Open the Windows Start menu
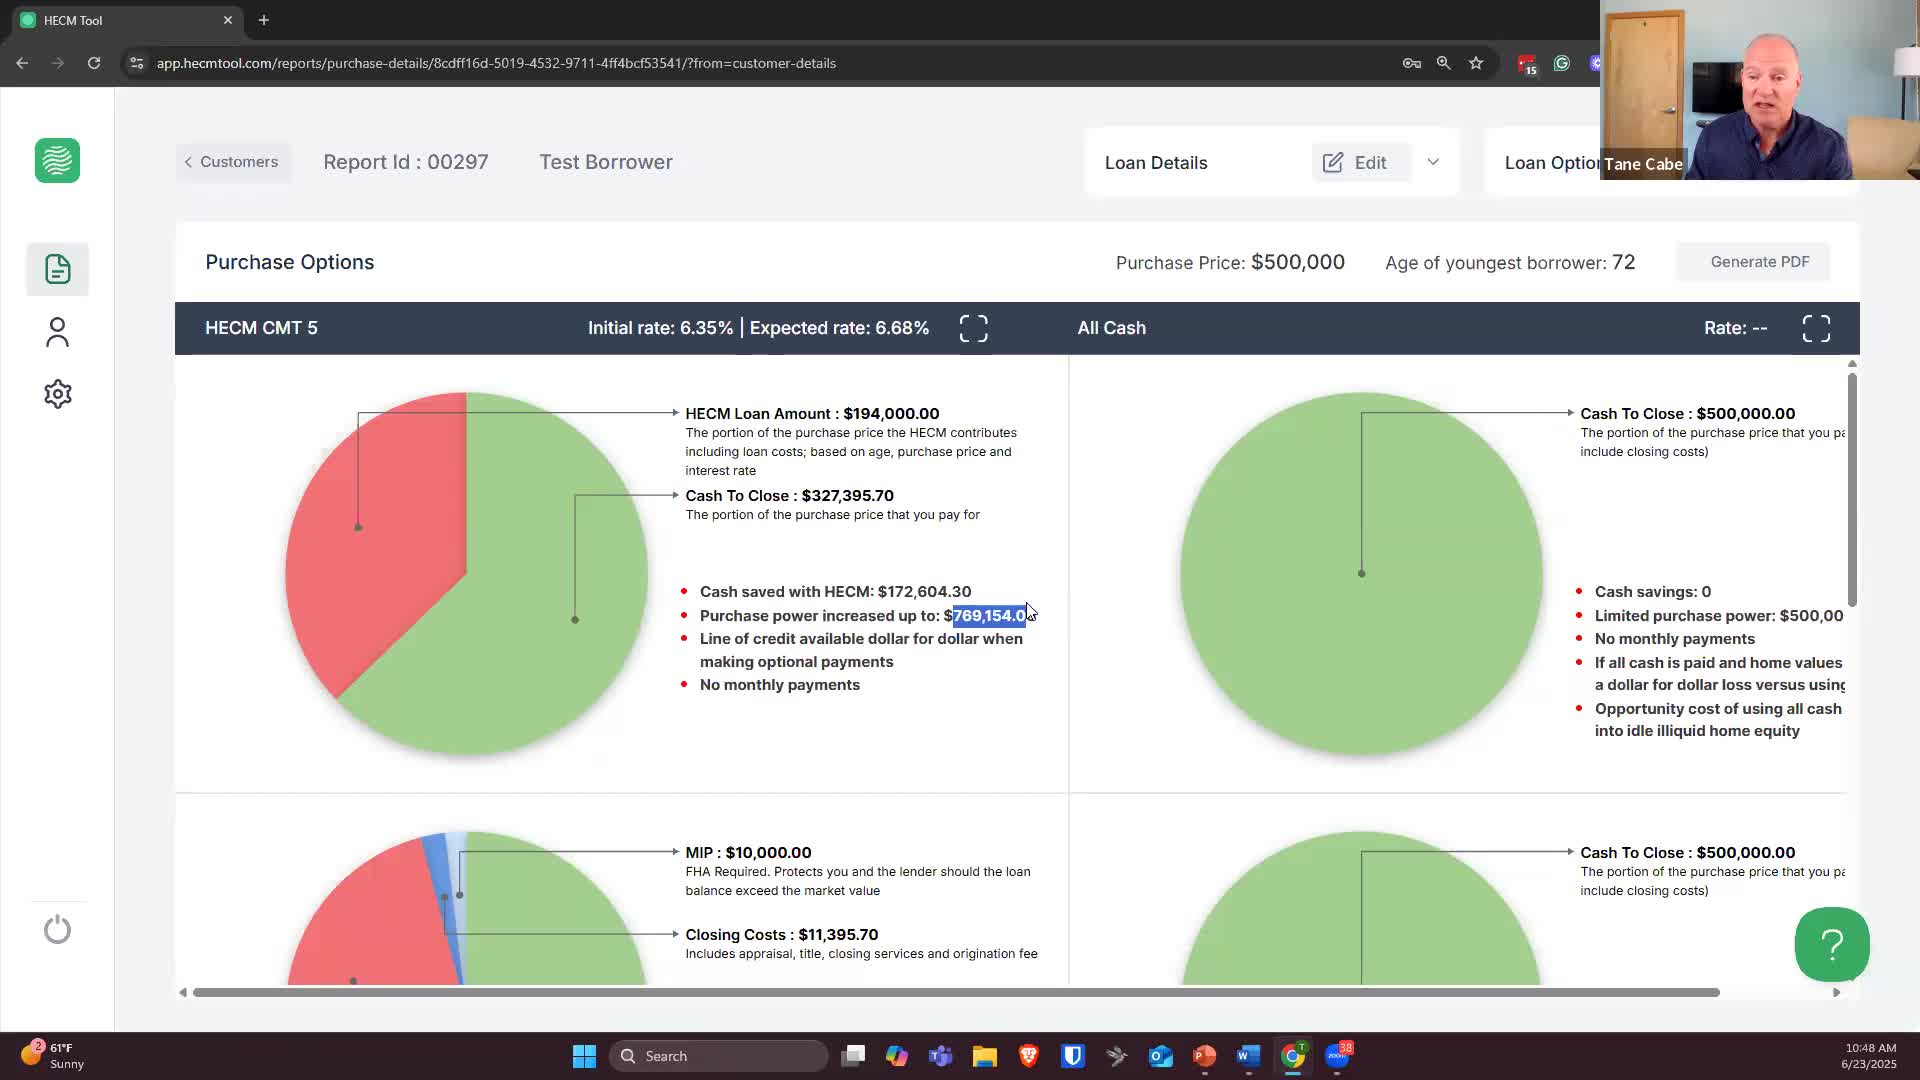 coord(584,1056)
